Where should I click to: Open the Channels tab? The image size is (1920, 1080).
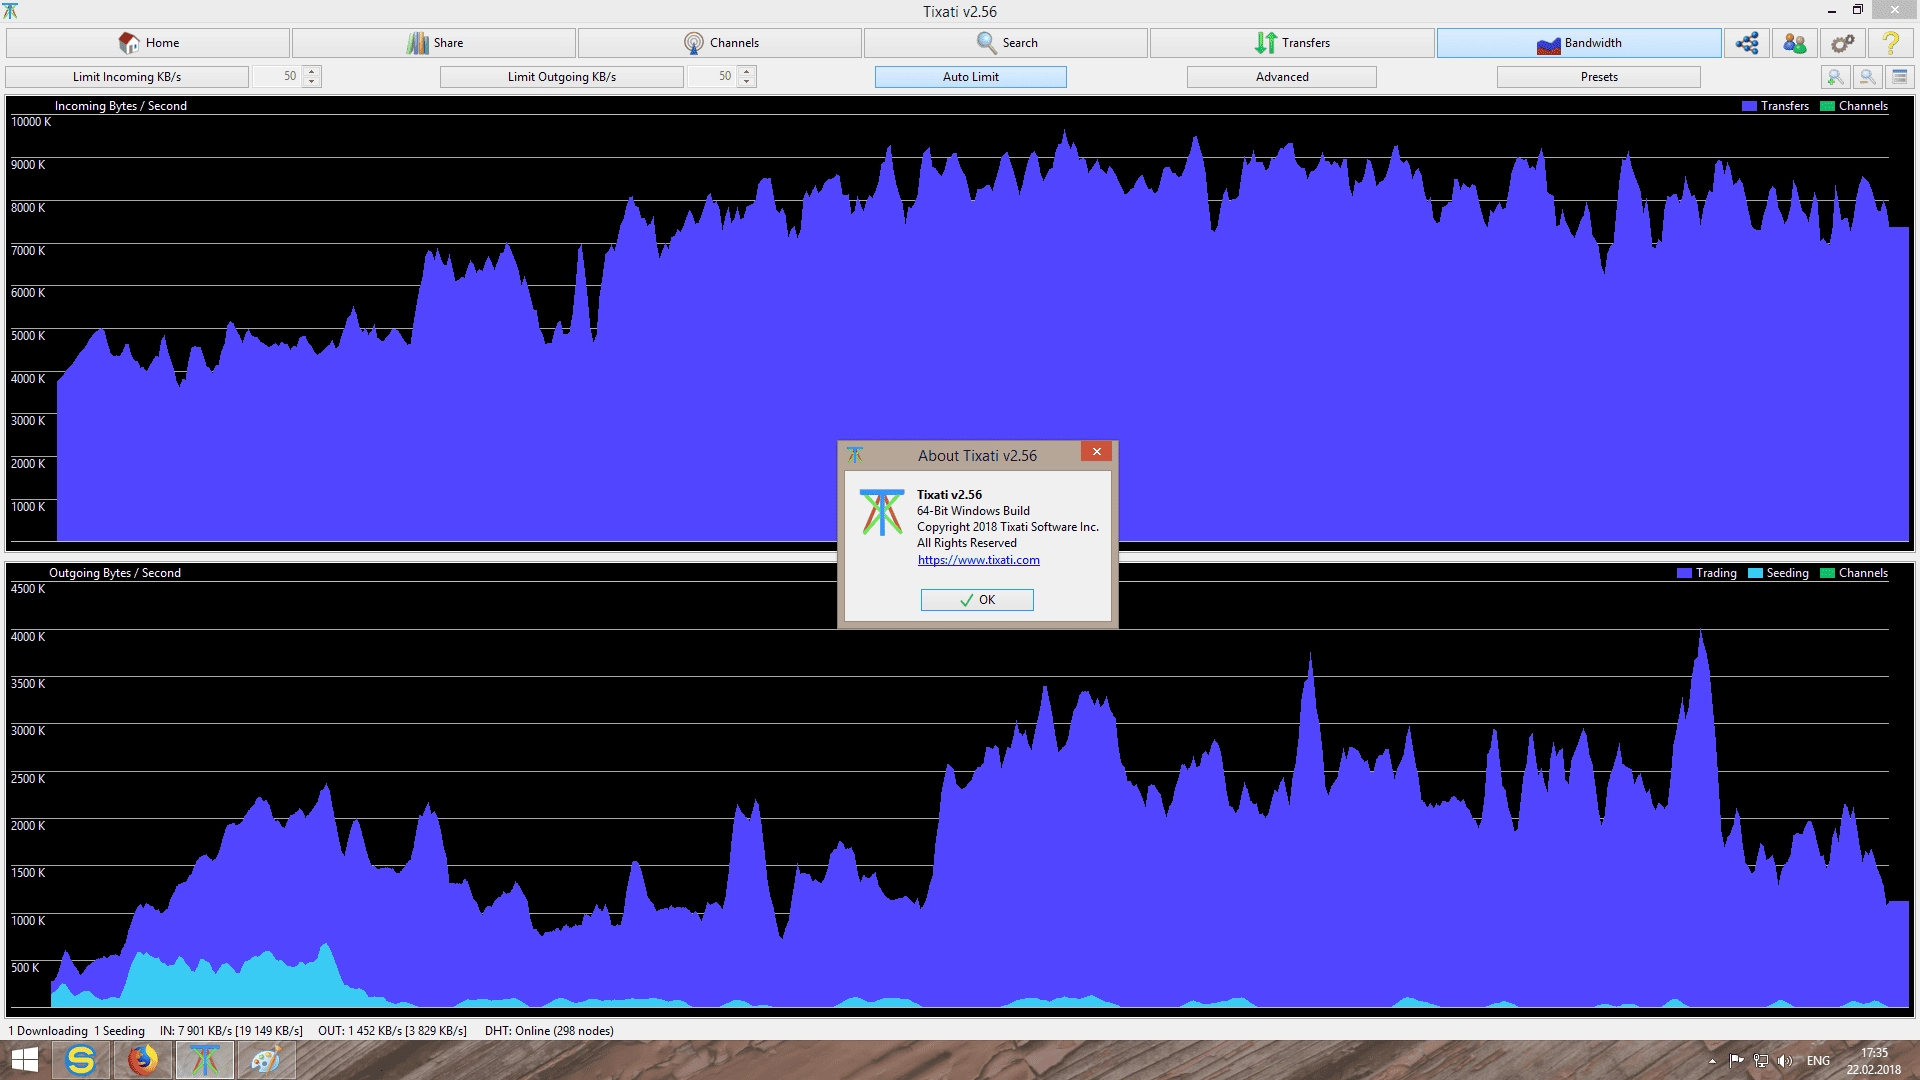coord(720,43)
